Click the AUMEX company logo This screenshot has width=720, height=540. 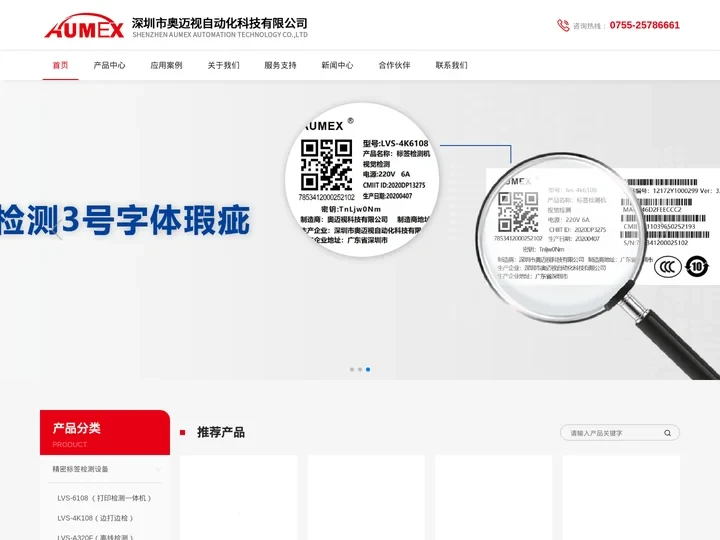point(84,26)
